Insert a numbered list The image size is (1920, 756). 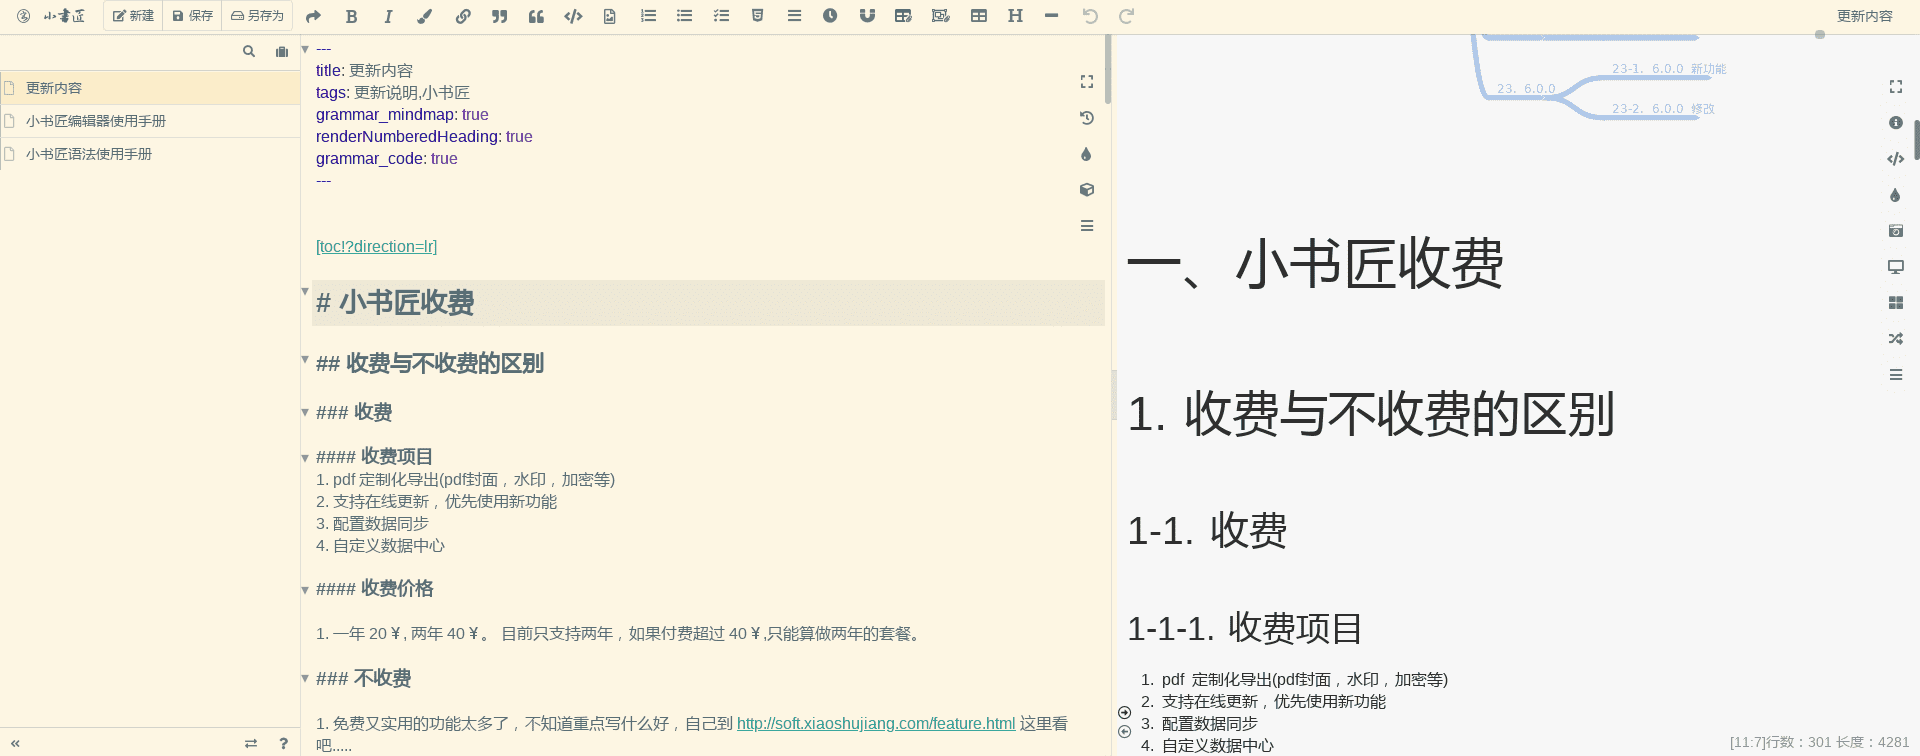click(x=648, y=16)
